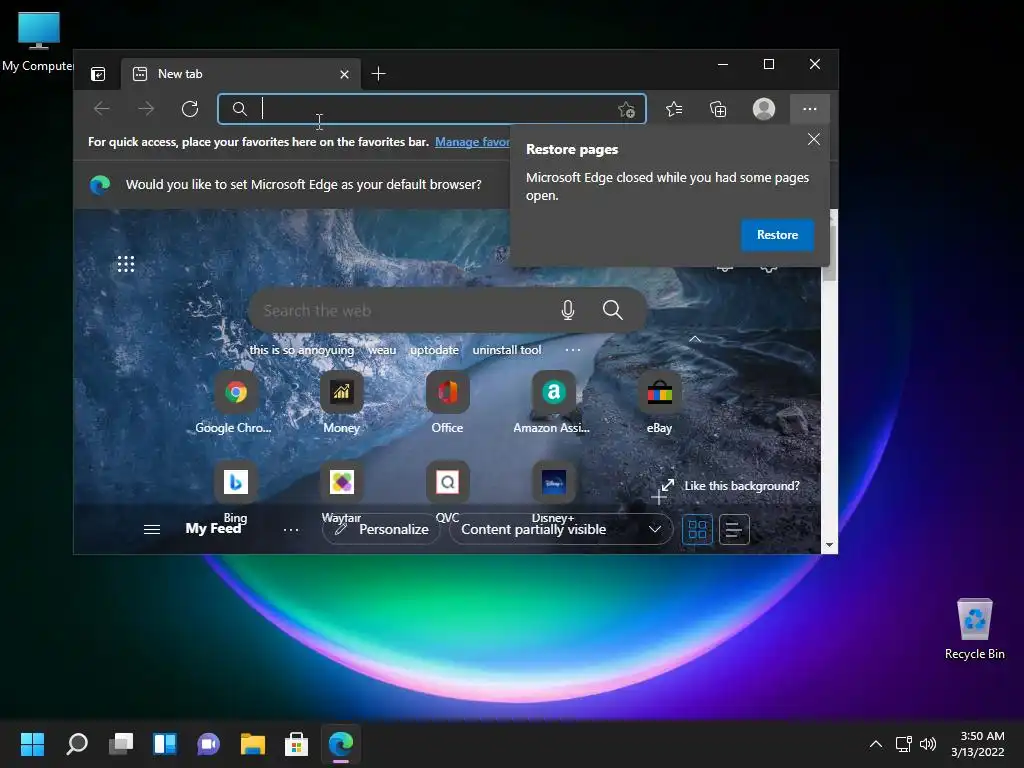This screenshot has height=768, width=1024.
Task: Close the Restore pages popup
Action: click(814, 139)
